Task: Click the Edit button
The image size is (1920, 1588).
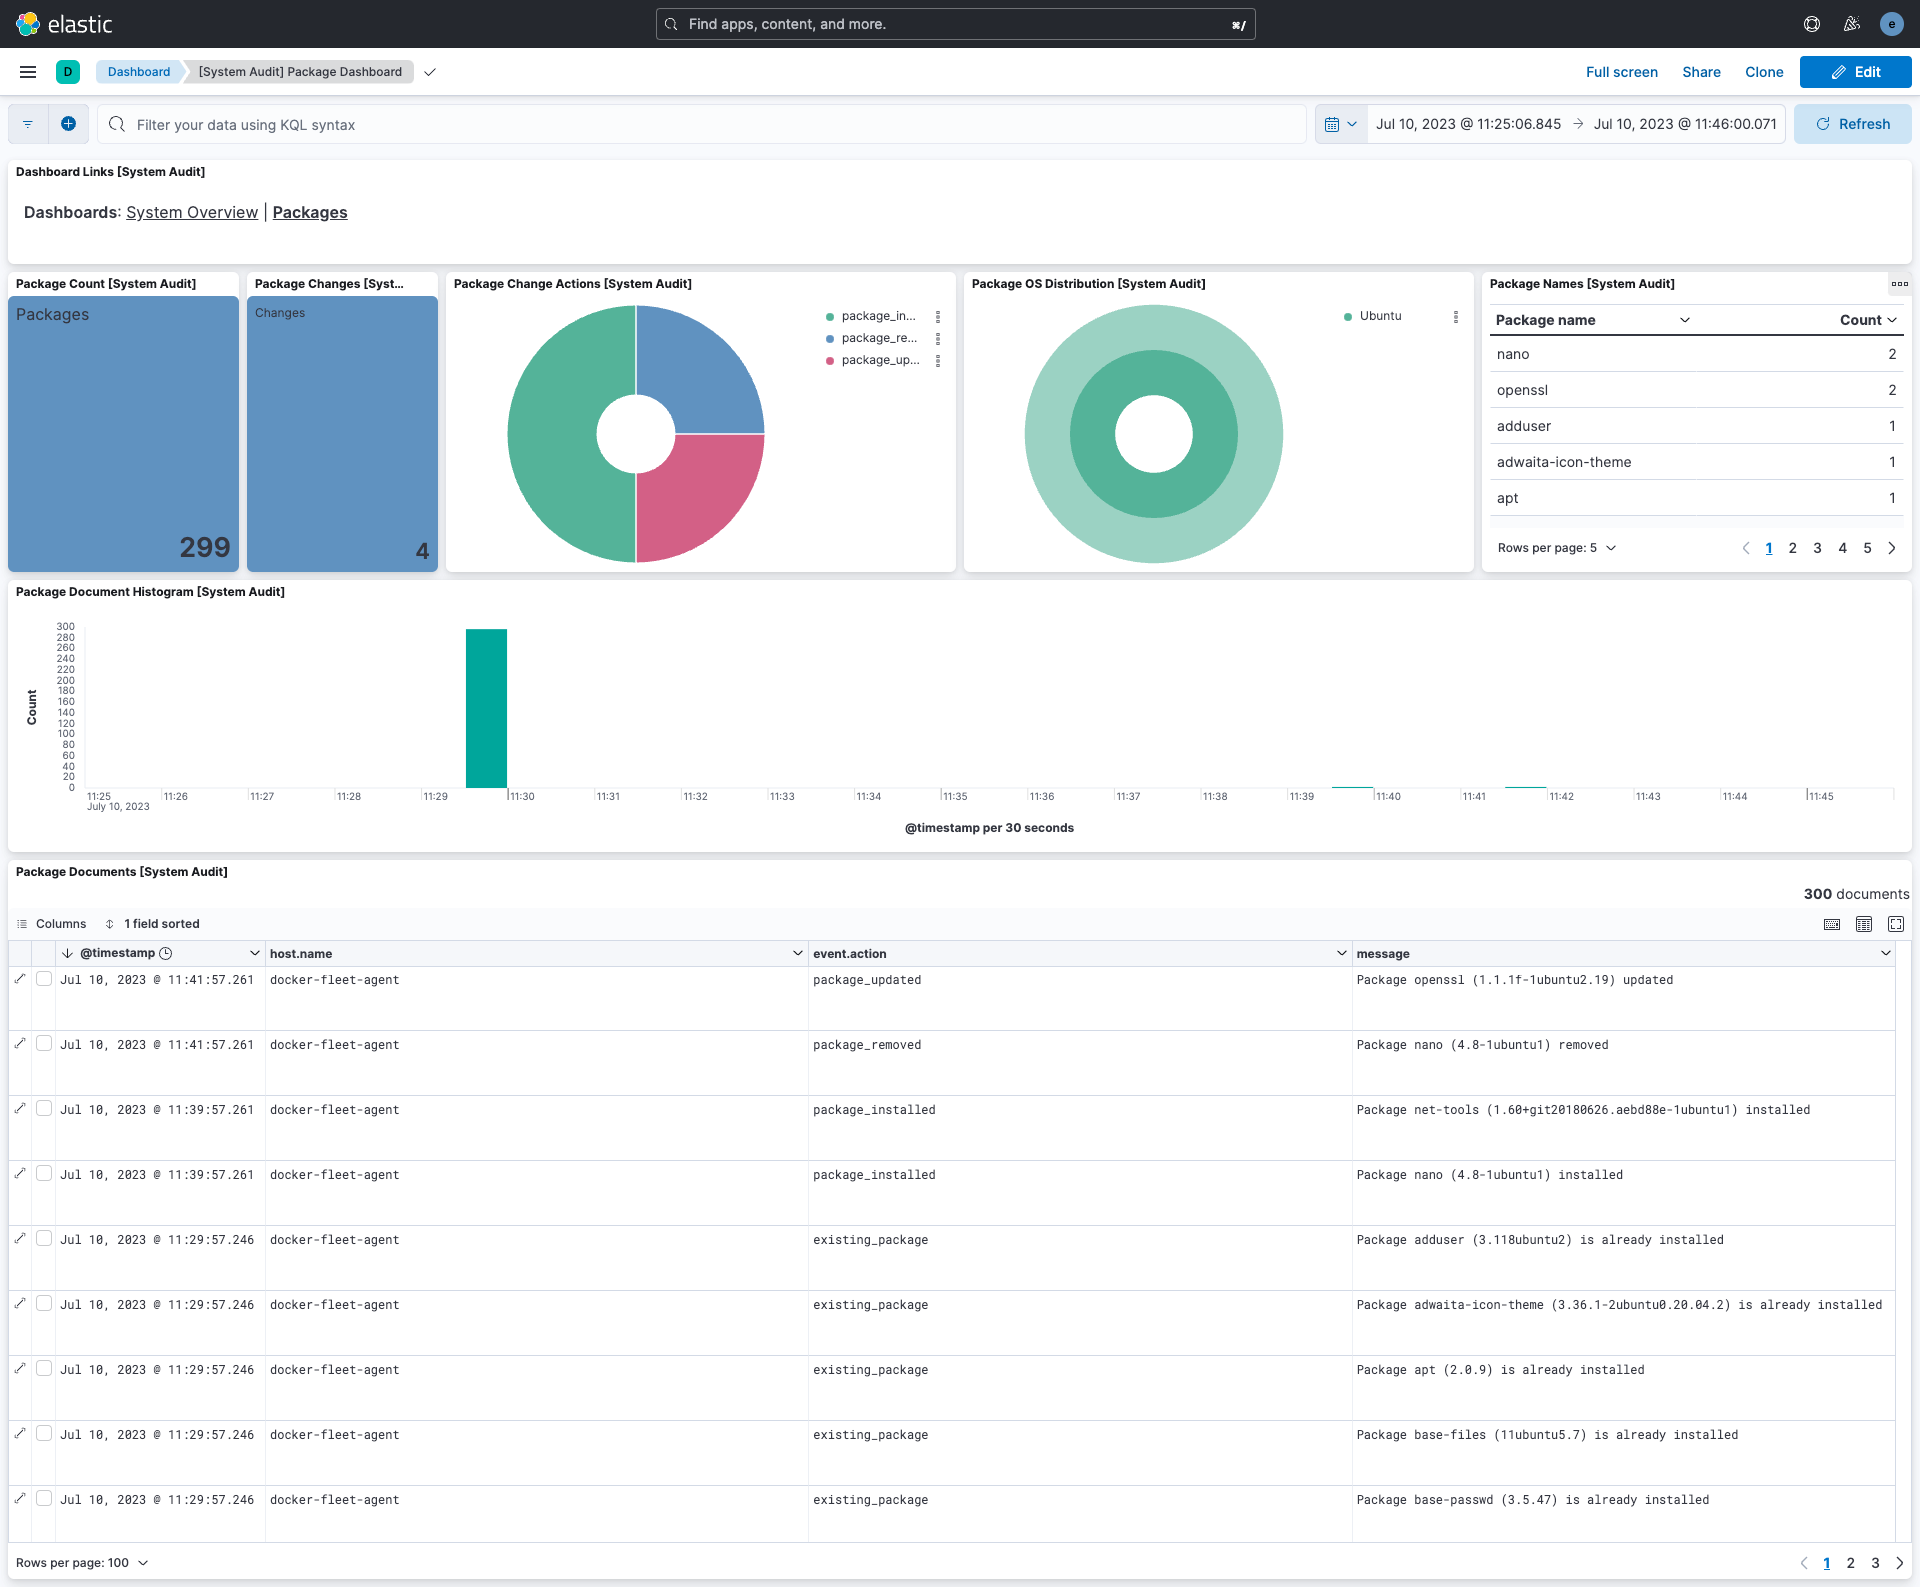Action: pyautogui.click(x=1855, y=71)
